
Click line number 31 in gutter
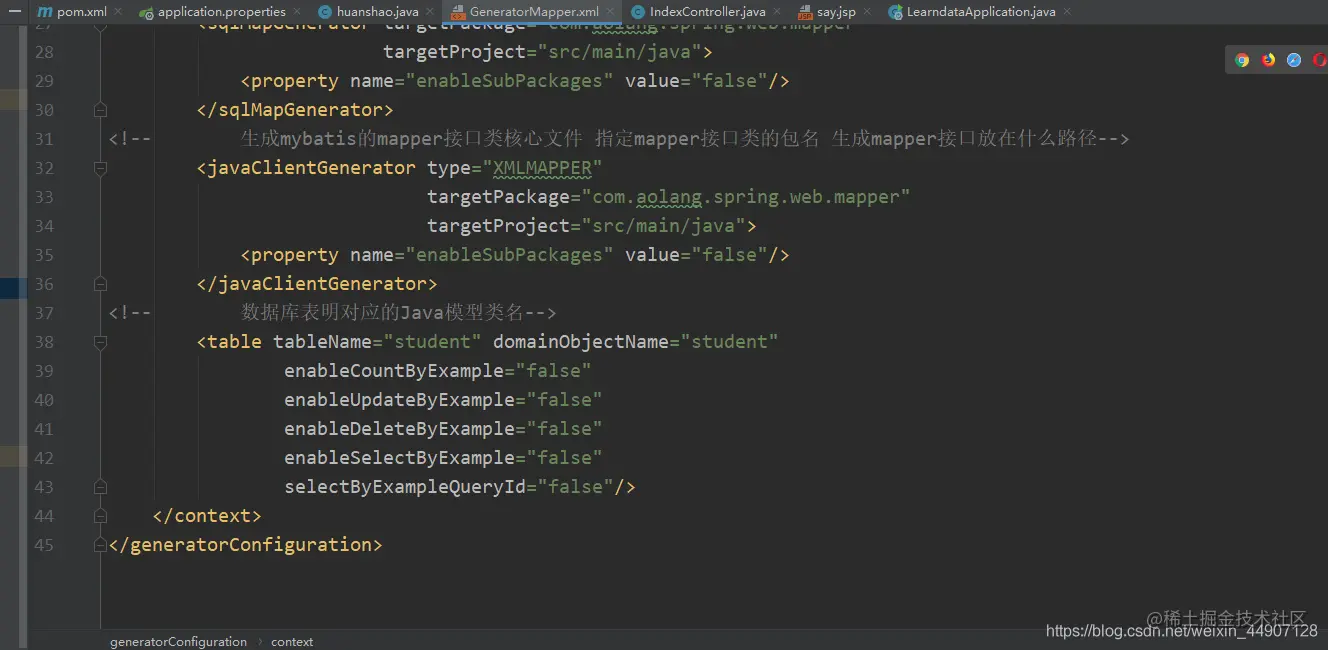44,139
